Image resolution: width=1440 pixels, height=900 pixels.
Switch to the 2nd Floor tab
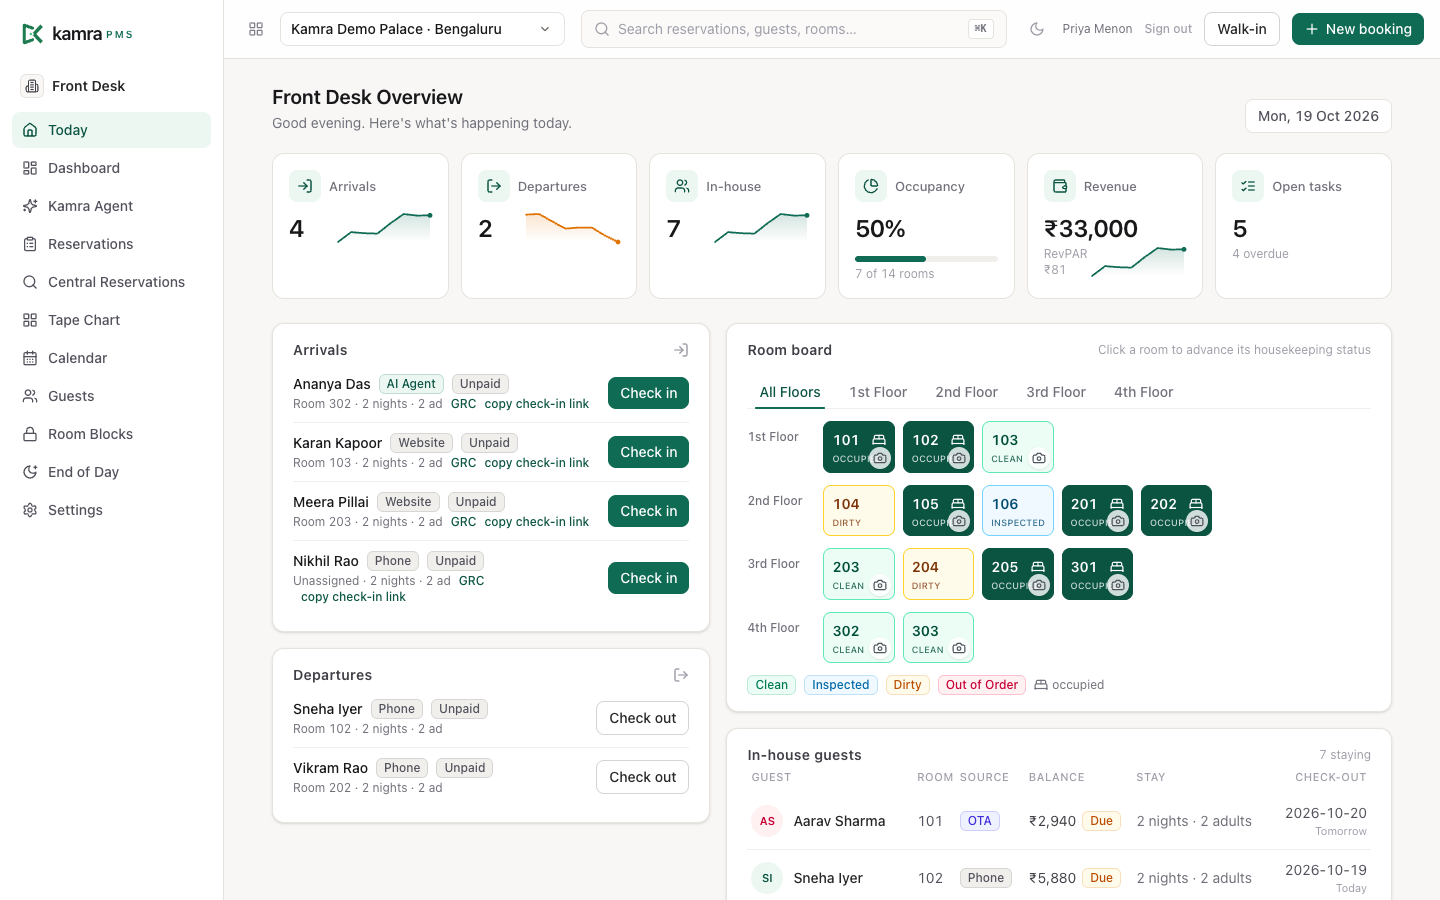point(966,392)
